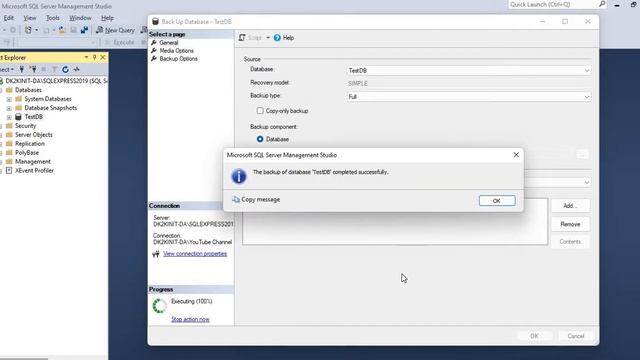The height and width of the screenshot is (360, 640).
Task: Click the Add... destination button
Action: 570,206
